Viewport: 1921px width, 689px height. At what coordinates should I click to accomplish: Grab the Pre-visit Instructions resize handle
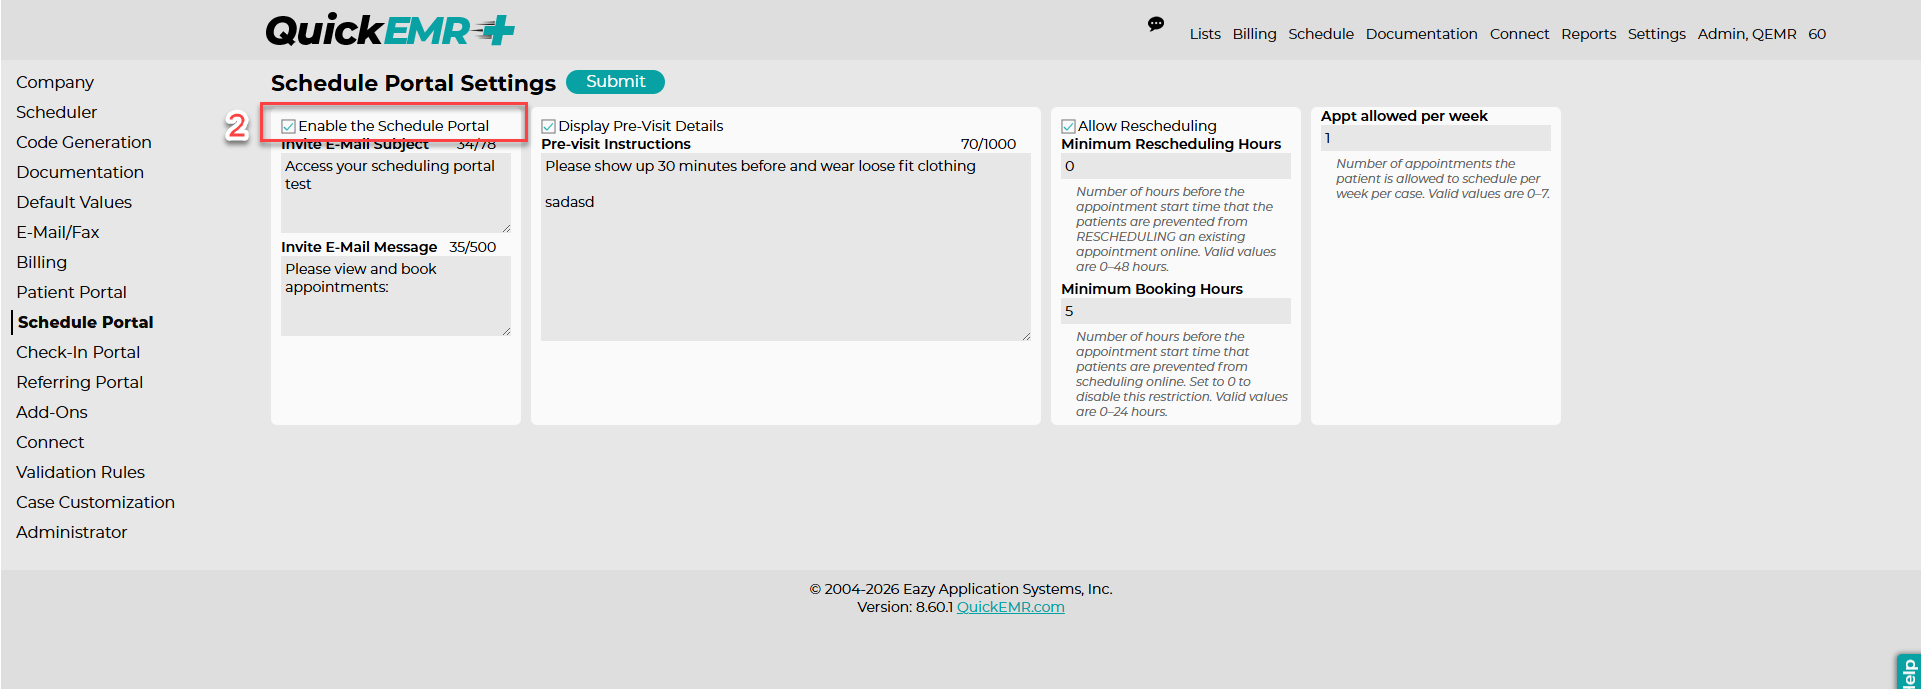[x=1026, y=336]
